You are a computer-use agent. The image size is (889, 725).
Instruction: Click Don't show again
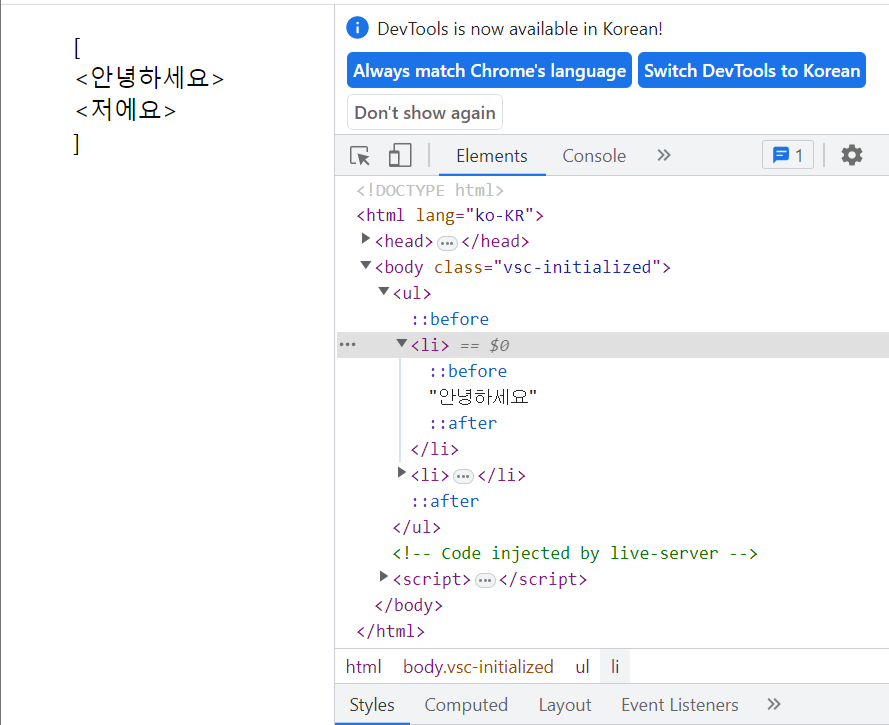click(425, 112)
